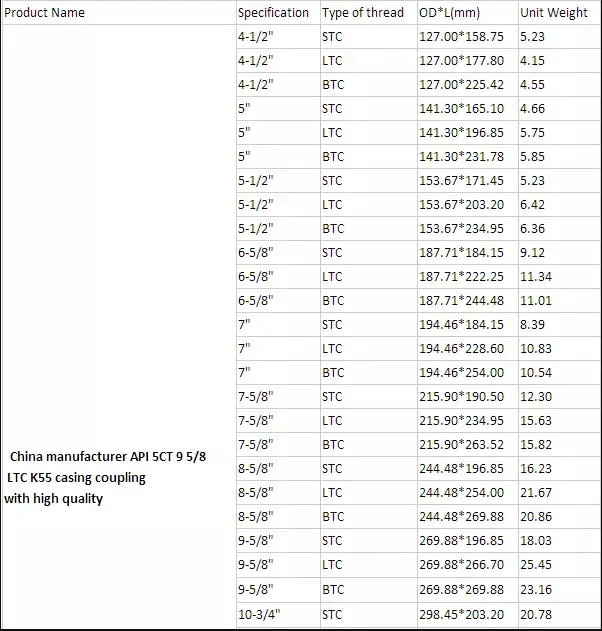Viewport: 602px width, 631px height.
Task: Select the OD*L(mm) column header
Action: 451,13
